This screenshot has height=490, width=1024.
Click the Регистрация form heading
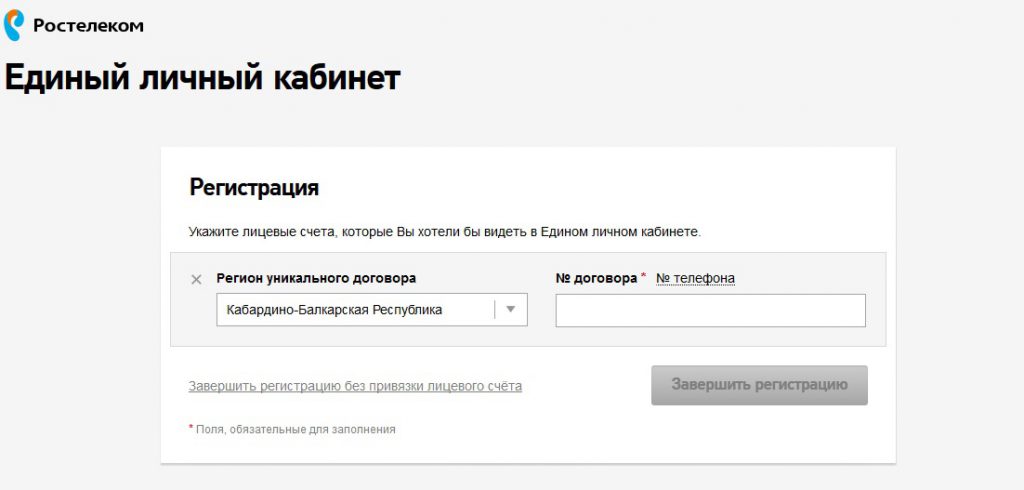click(254, 187)
